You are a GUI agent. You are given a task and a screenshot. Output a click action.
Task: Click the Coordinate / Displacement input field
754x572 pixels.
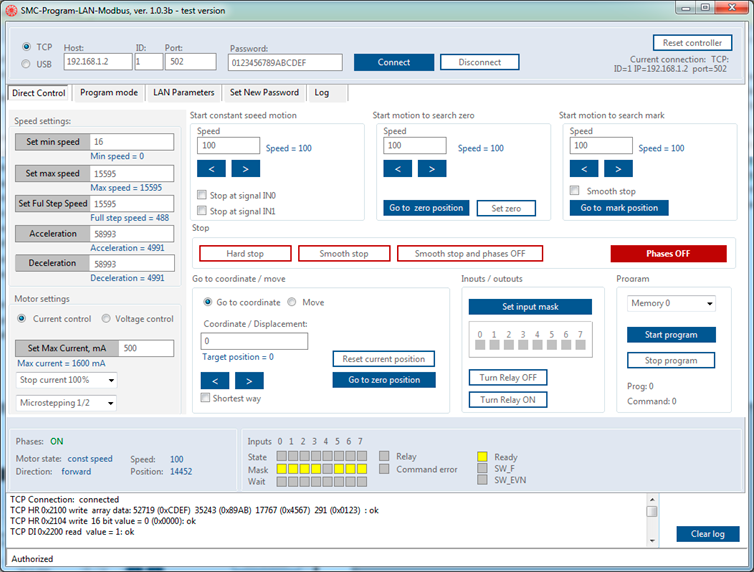[x=255, y=341]
